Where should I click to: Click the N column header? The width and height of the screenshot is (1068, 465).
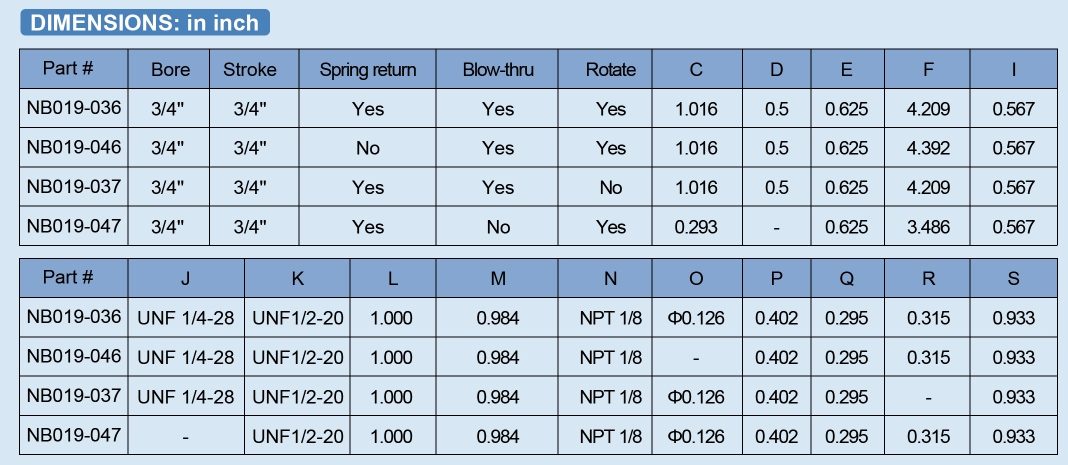coord(611,279)
